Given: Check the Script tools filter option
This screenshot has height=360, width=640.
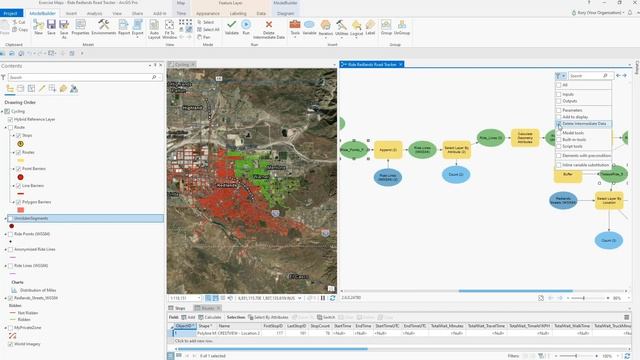Looking at the screenshot, I should tap(558, 146).
